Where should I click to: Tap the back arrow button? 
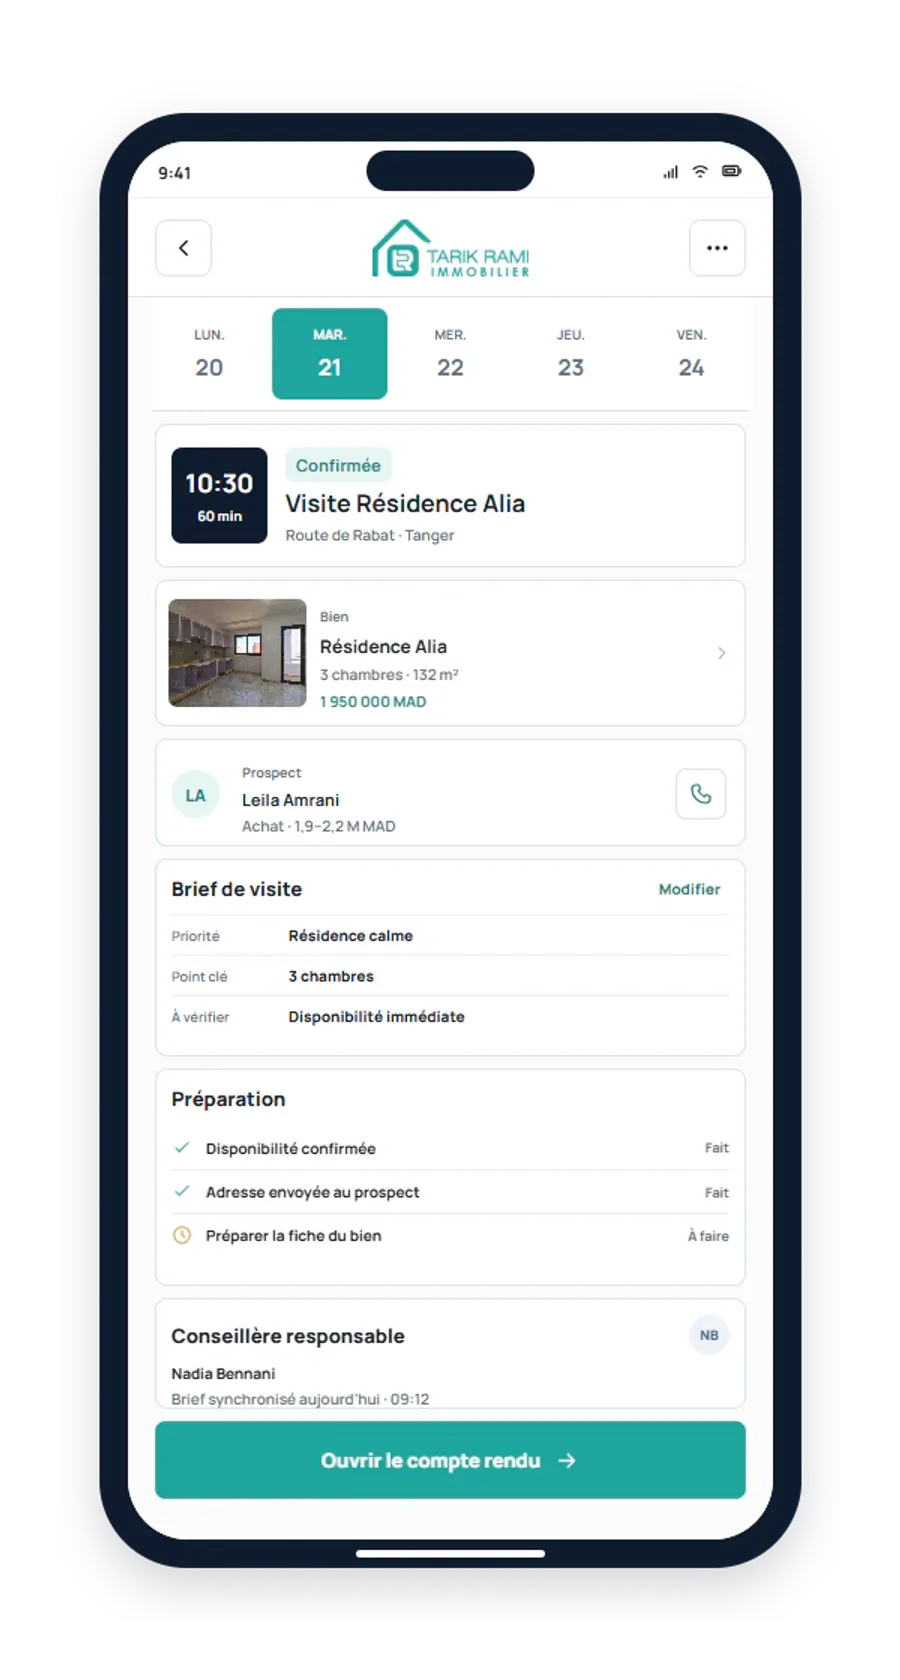point(183,248)
